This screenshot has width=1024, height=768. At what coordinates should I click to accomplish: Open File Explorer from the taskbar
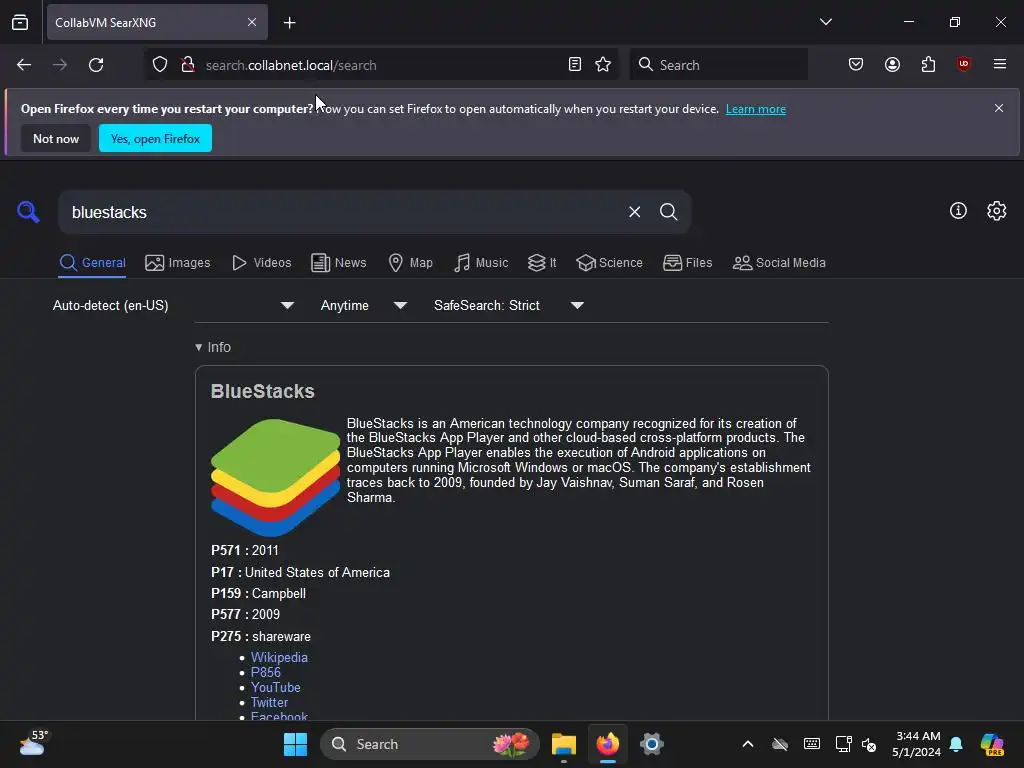pyautogui.click(x=564, y=744)
